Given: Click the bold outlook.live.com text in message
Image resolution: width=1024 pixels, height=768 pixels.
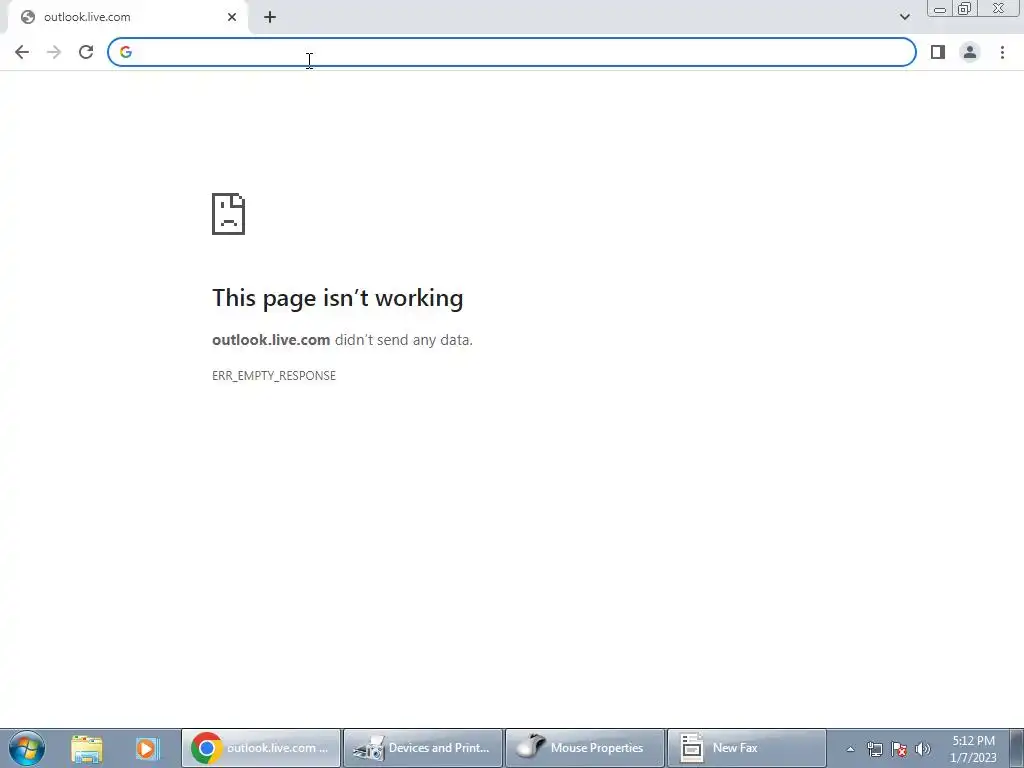Looking at the screenshot, I should pos(271,340).
